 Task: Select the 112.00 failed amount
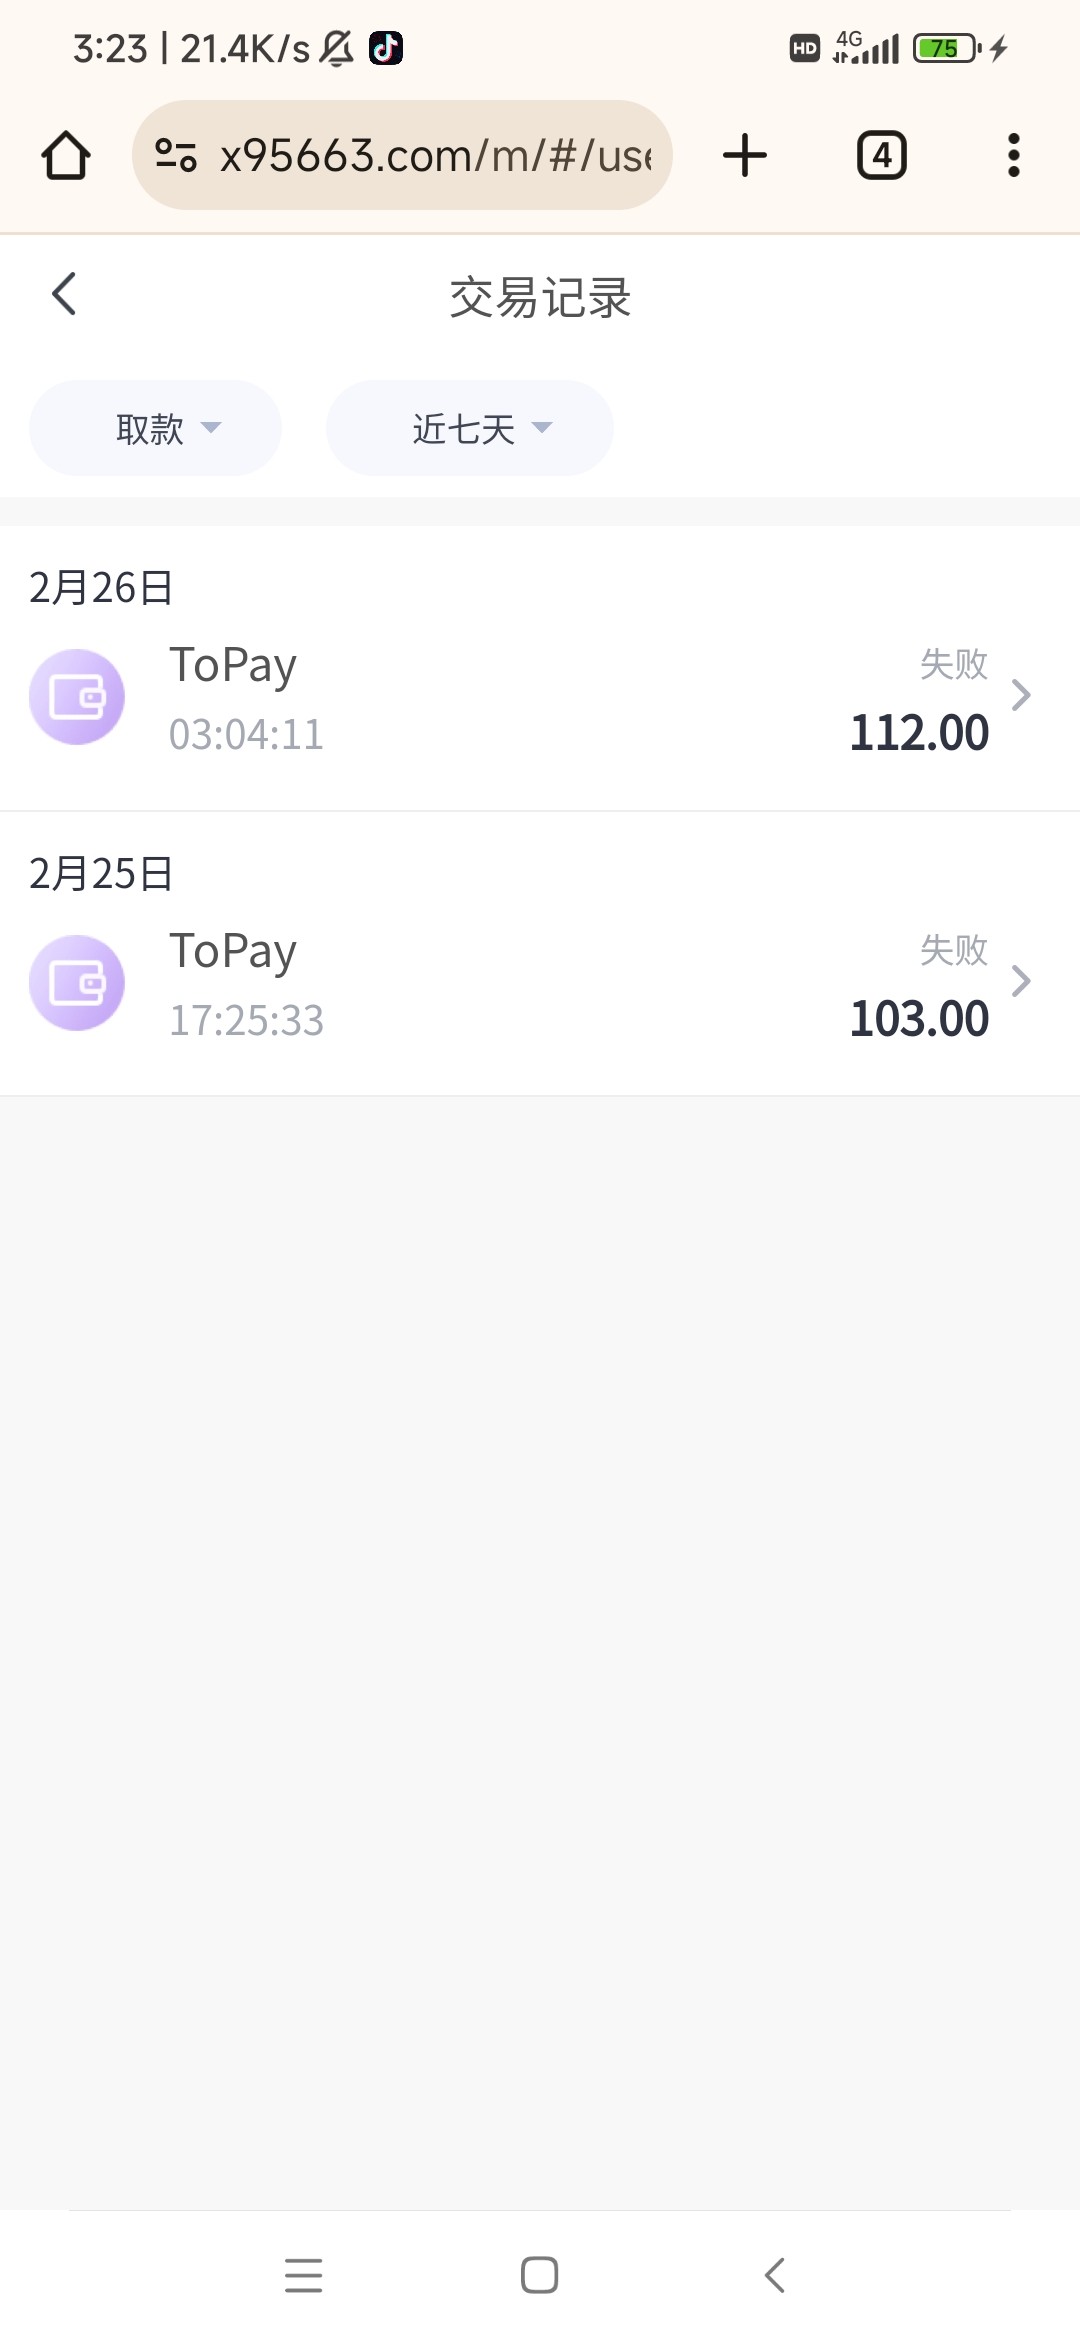pos(919,733)
